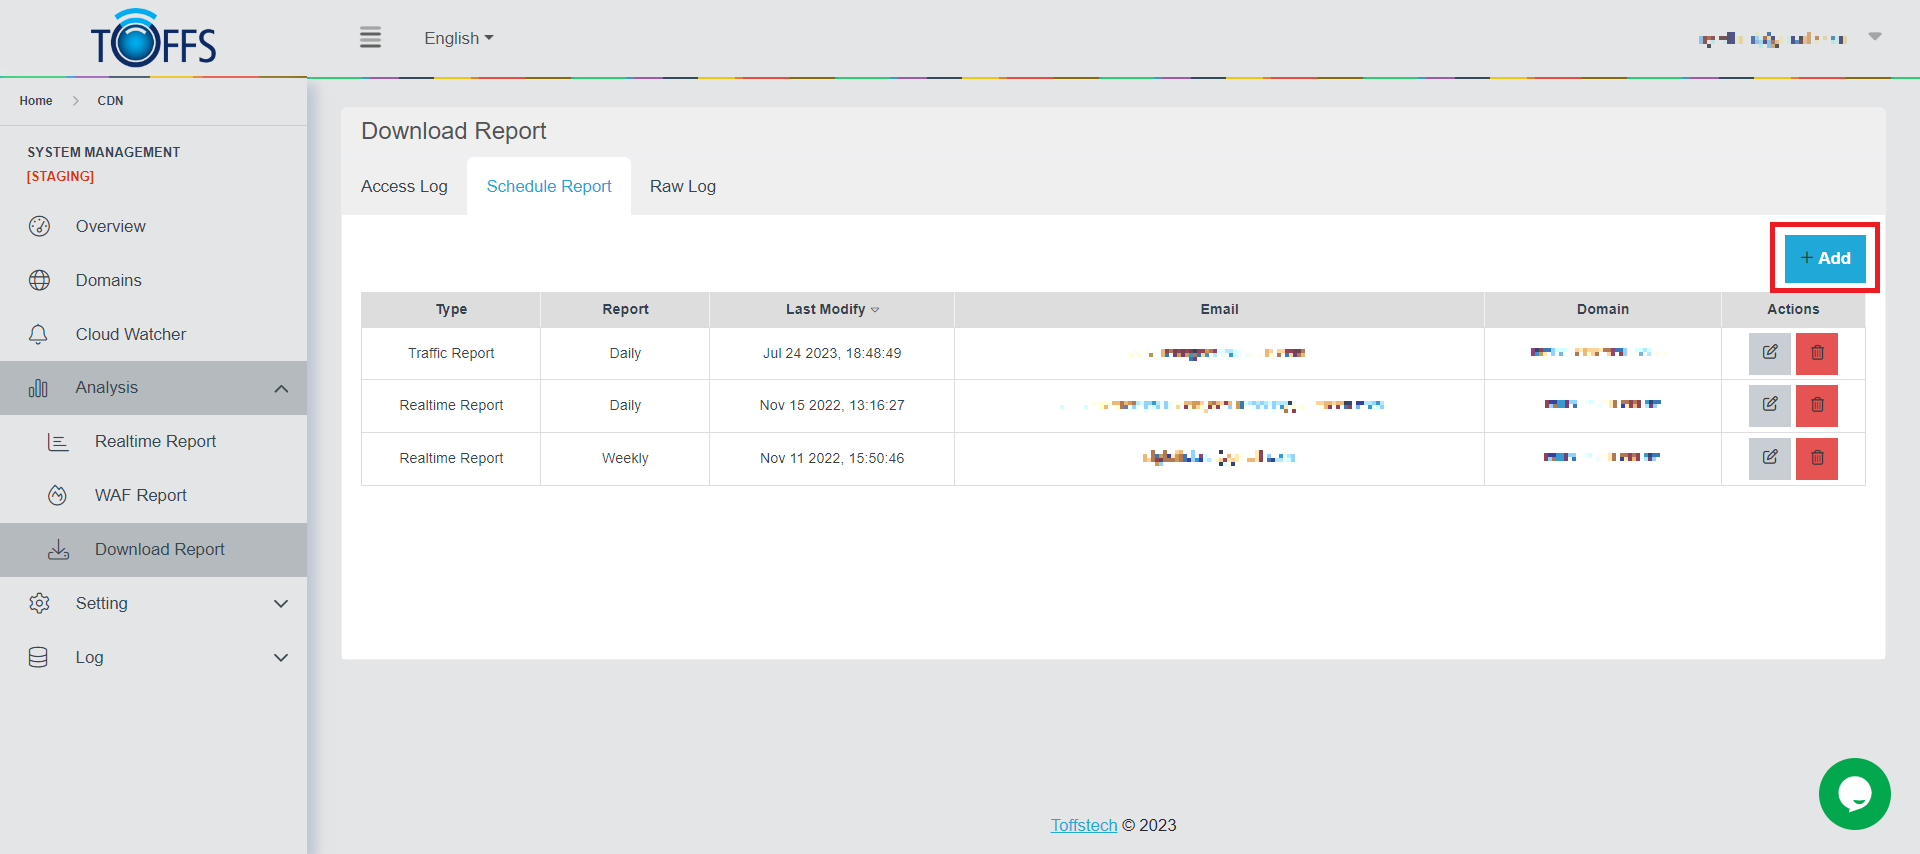Viewport: 1920px width, 854px height.
Task: Open the user account dropdown arrow
Action: [x=1875, y=37]
